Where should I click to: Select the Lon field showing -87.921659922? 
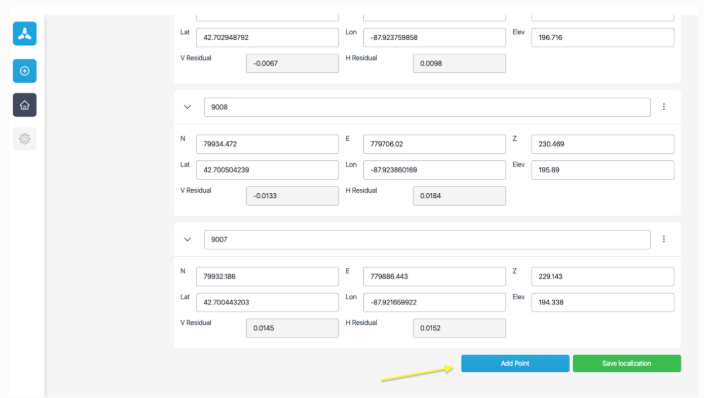click(x=434, y=302)
